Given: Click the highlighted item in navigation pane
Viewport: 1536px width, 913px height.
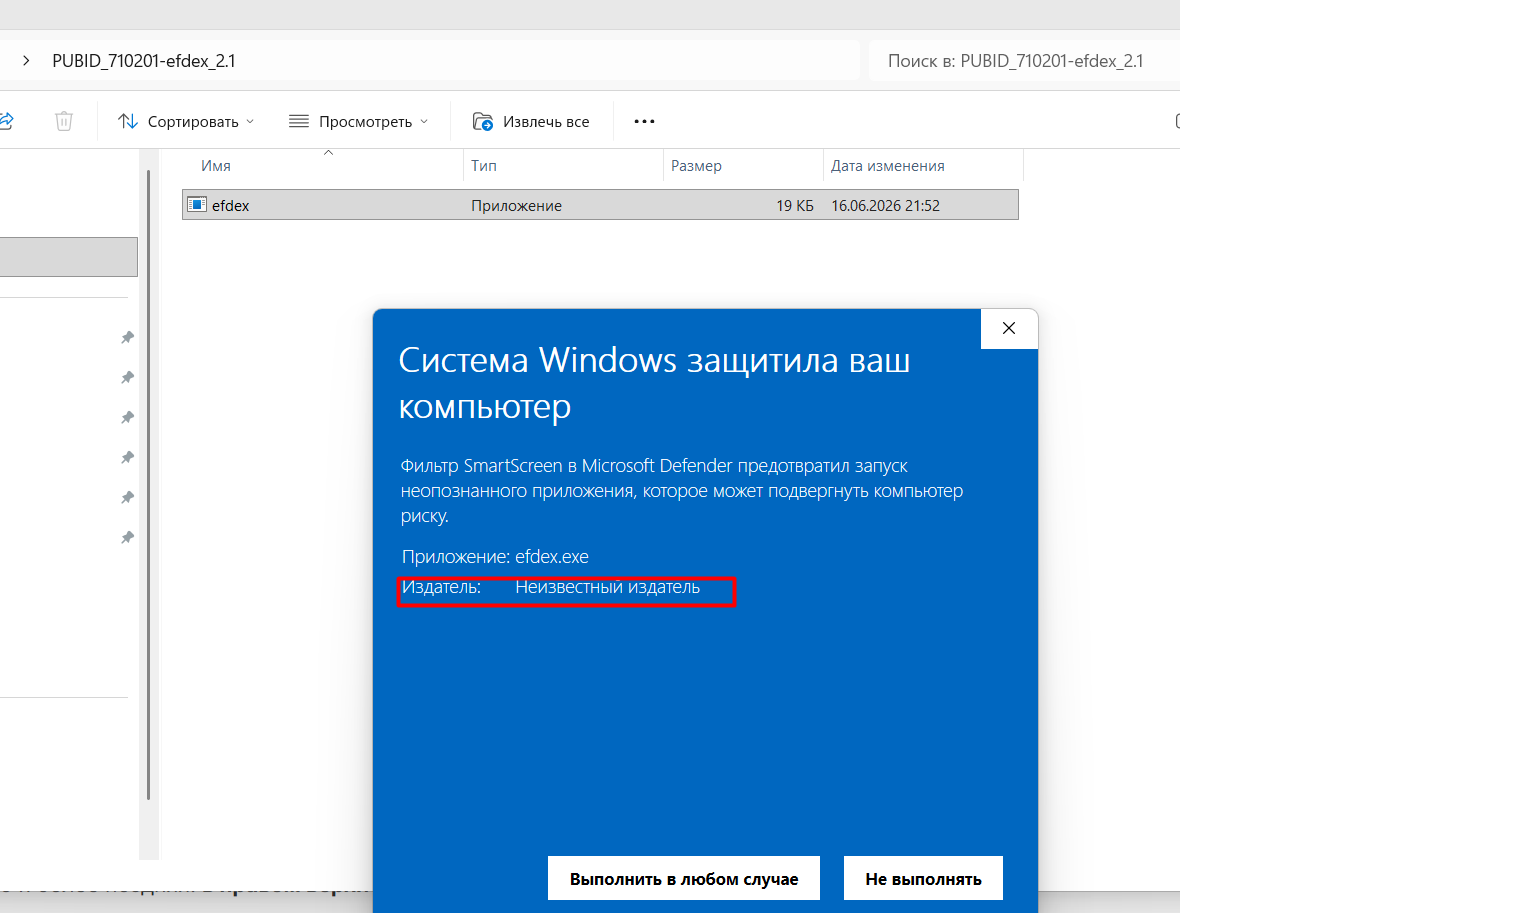Looking at the screenshot, I should 68,257.
